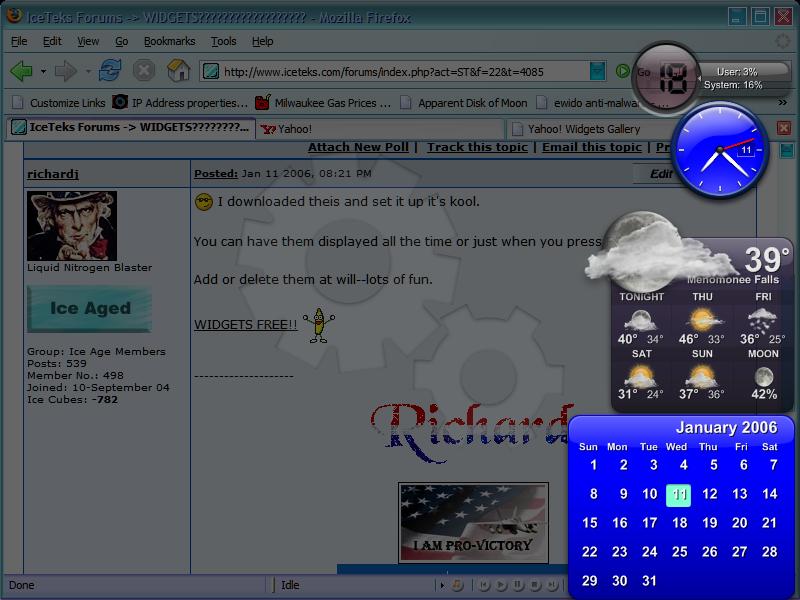Open the Go menu
The image size is (800, 600).
pyautogui.click(x=121, y=41)
